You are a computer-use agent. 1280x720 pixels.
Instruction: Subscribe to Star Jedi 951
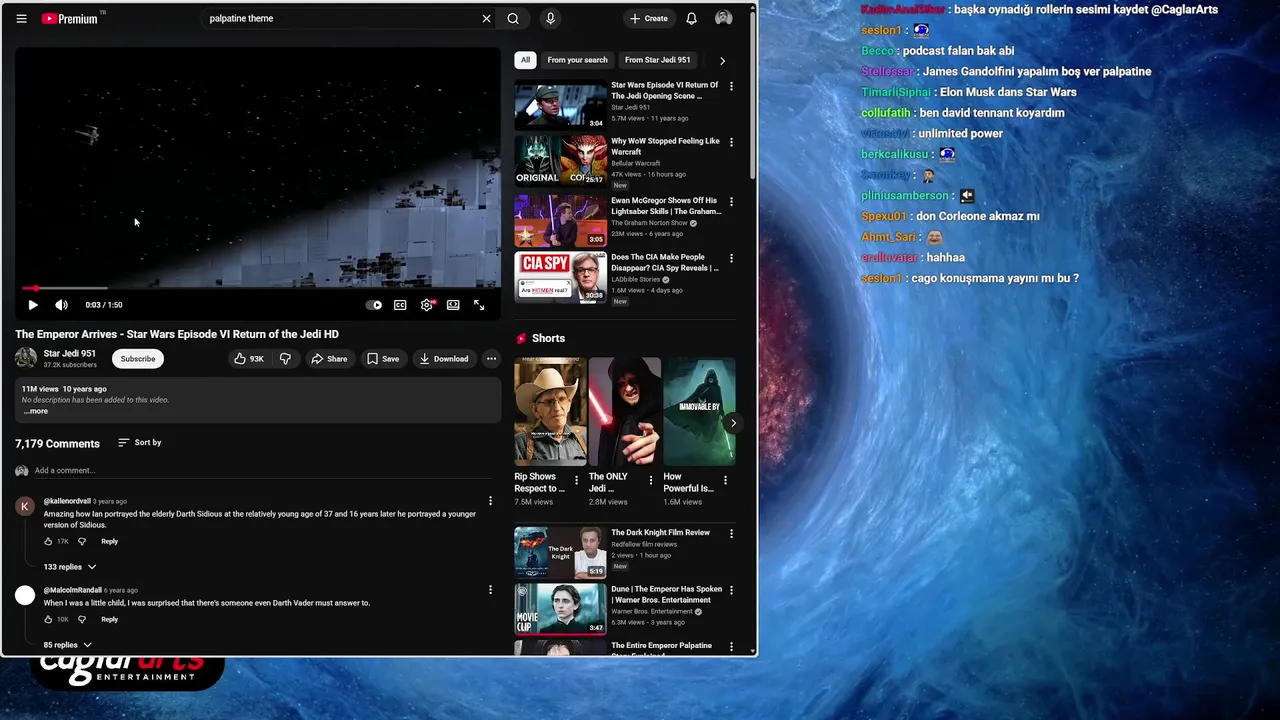pyautogui.click(x=138, y=359)
